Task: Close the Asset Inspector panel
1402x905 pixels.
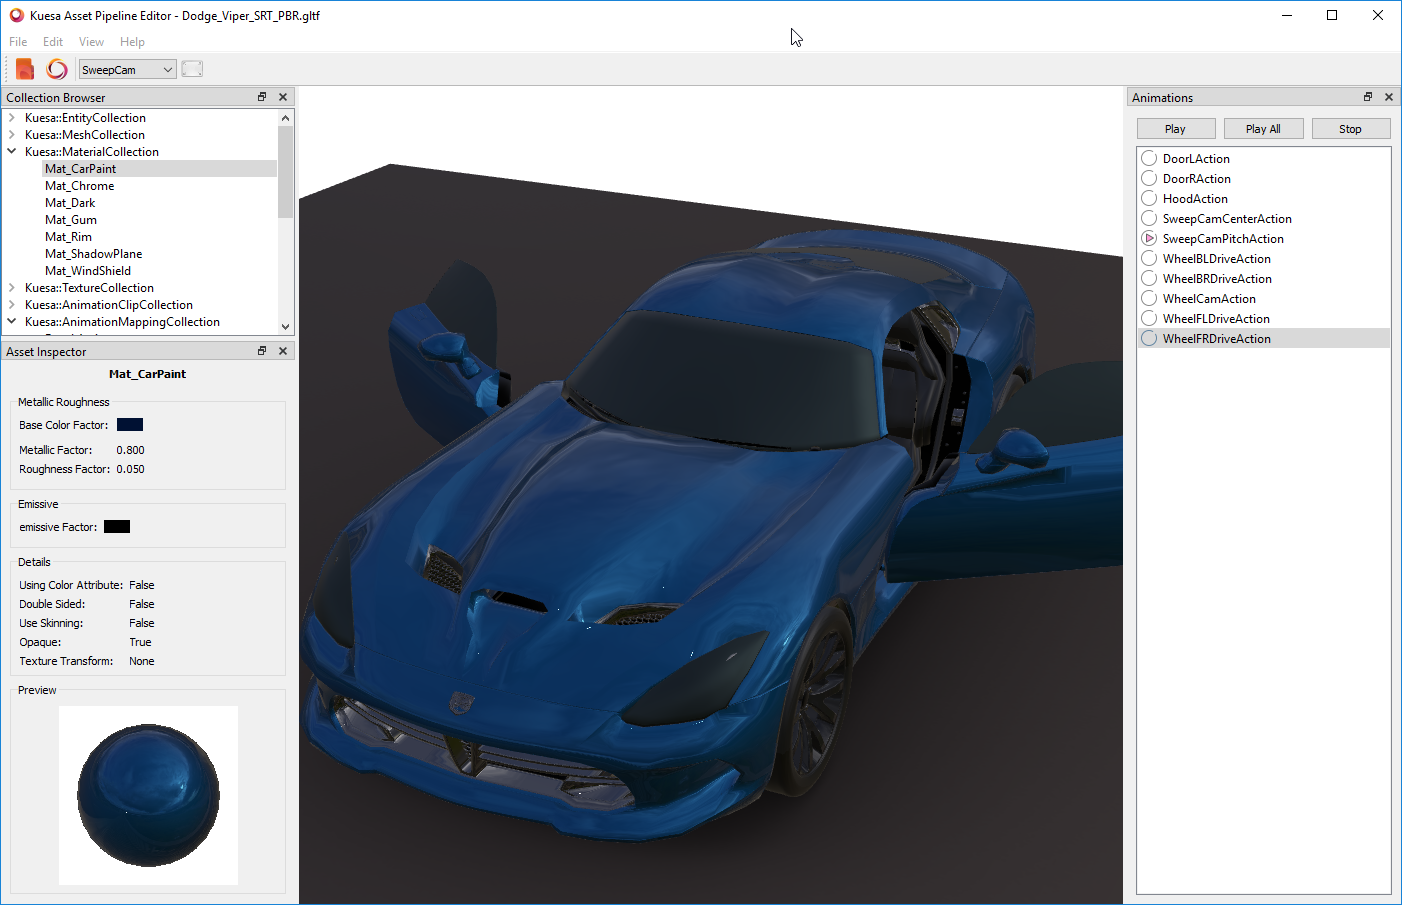Action: (x=283, y=351)
